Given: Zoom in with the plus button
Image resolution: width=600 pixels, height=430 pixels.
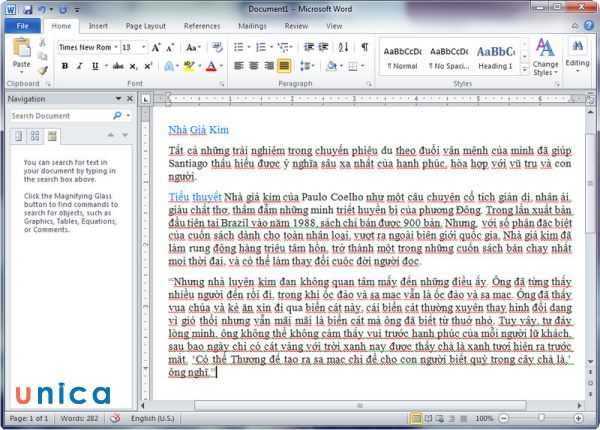Looking at the screenshot, I should point(578,418).
